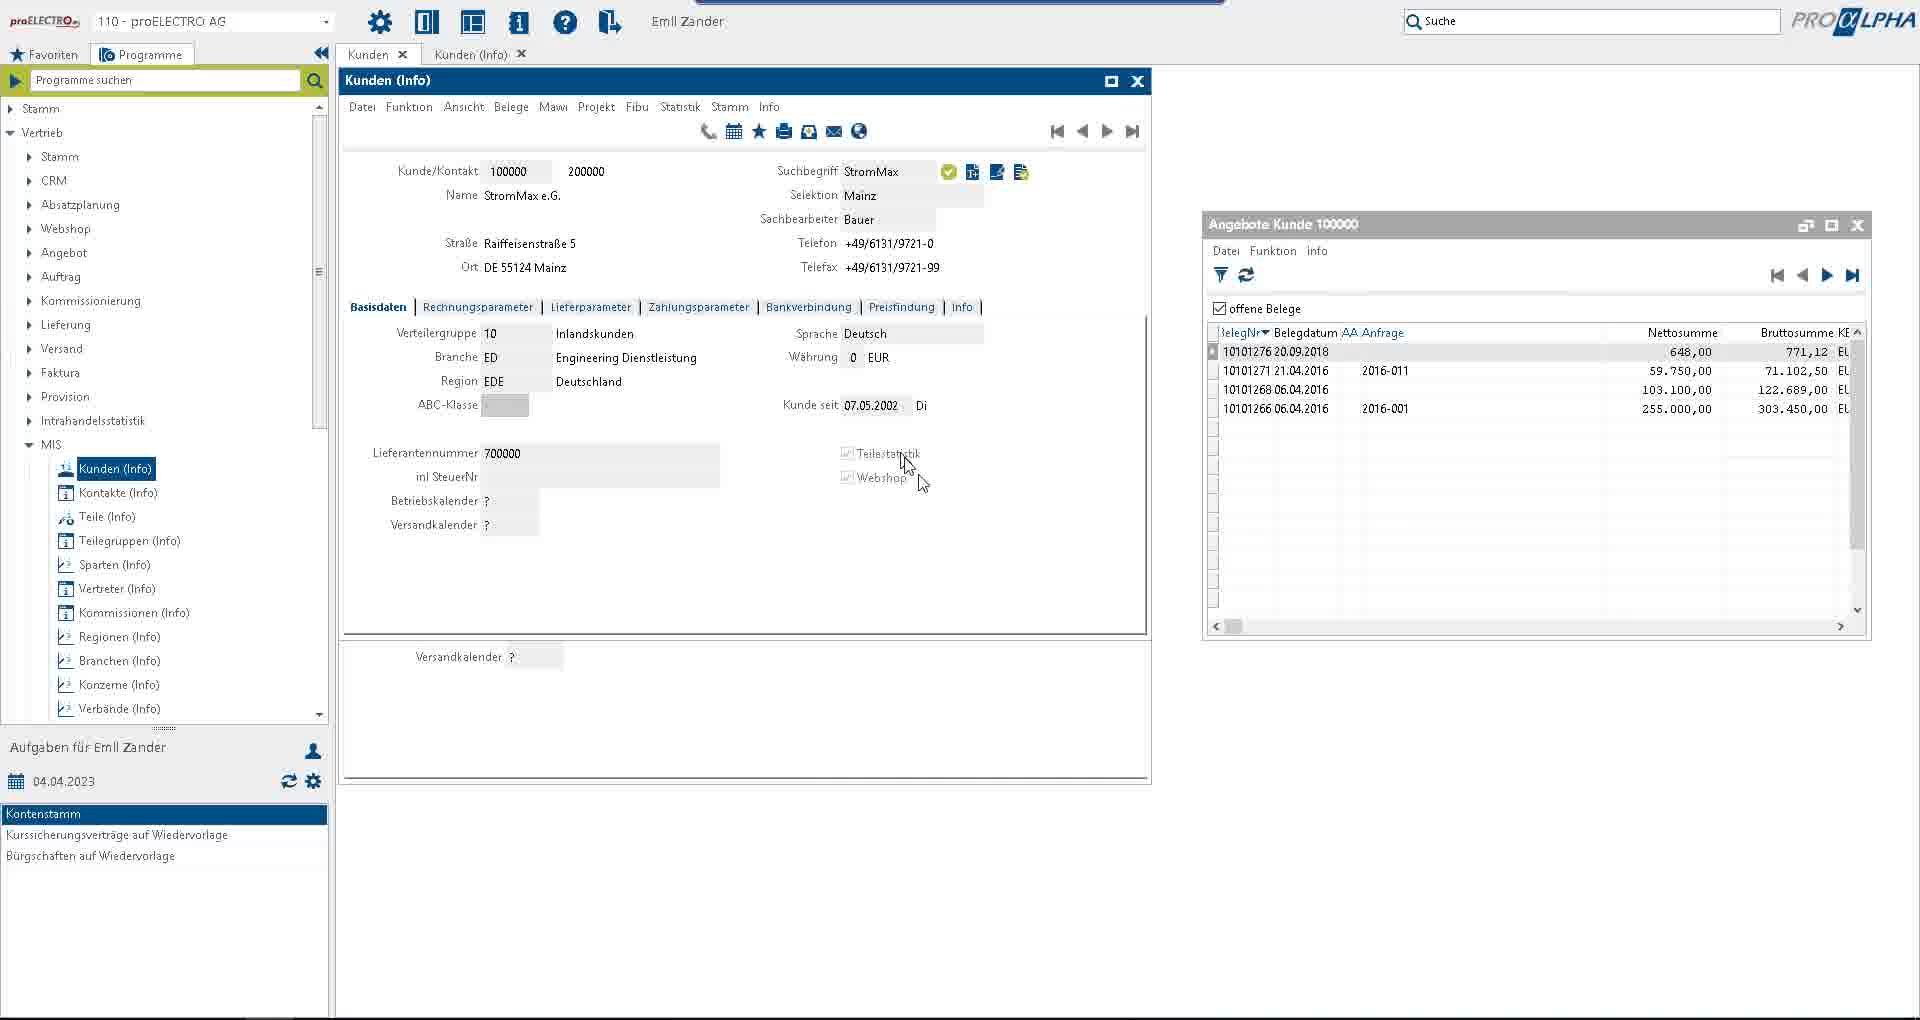Viewport: 1920px width, 1020px height.
Task: Switch to the Rechnungsparameter tab
Action: click(478, 307)
